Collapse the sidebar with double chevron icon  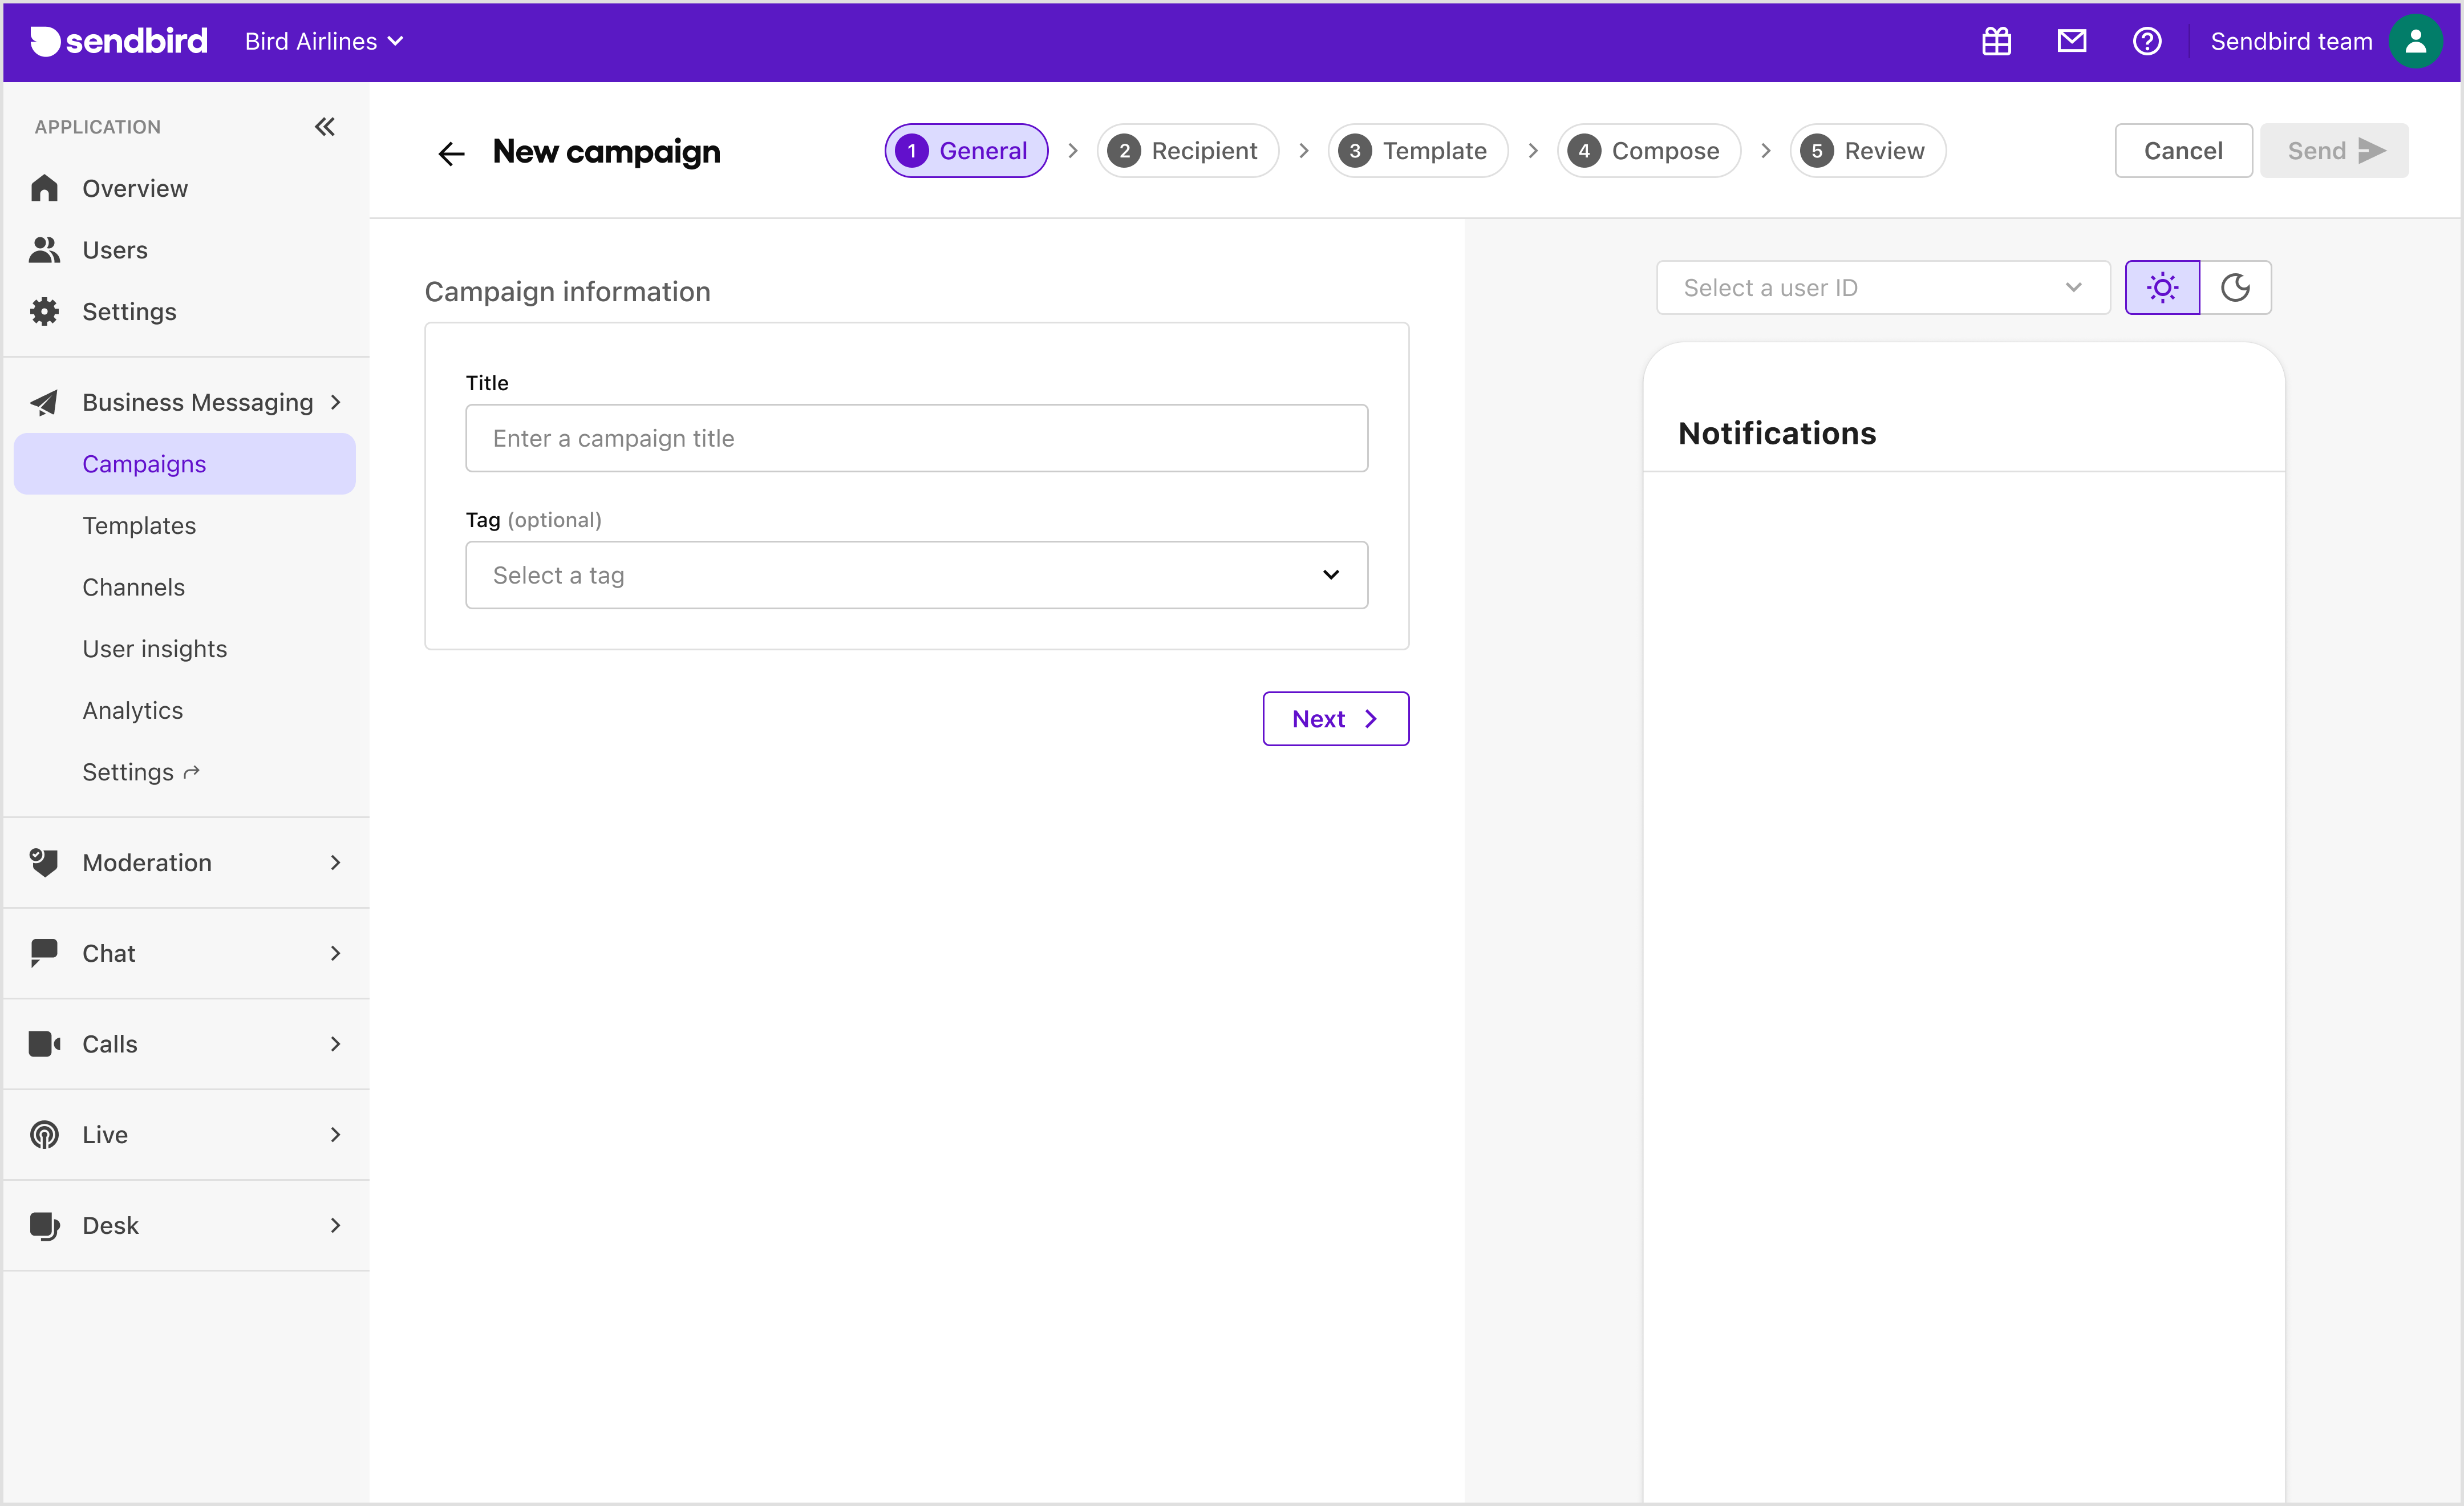click(x=324, y=127)
